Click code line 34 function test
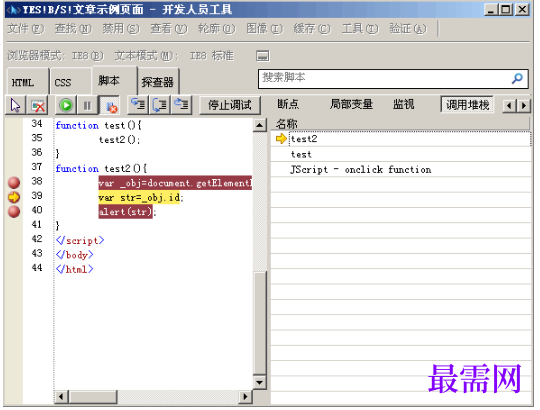Viewport: 540px width, 410px height. coord(98,125)
